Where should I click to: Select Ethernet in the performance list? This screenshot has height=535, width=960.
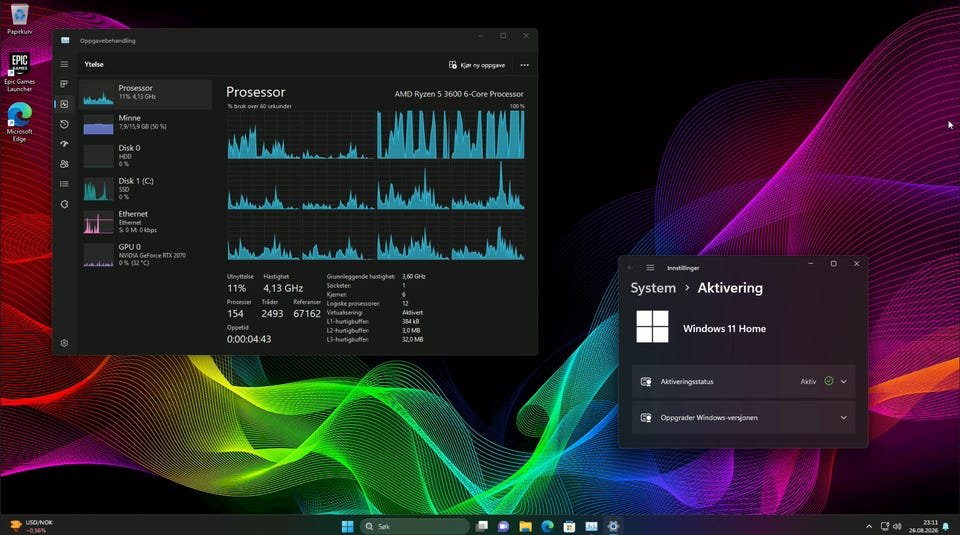146,222
